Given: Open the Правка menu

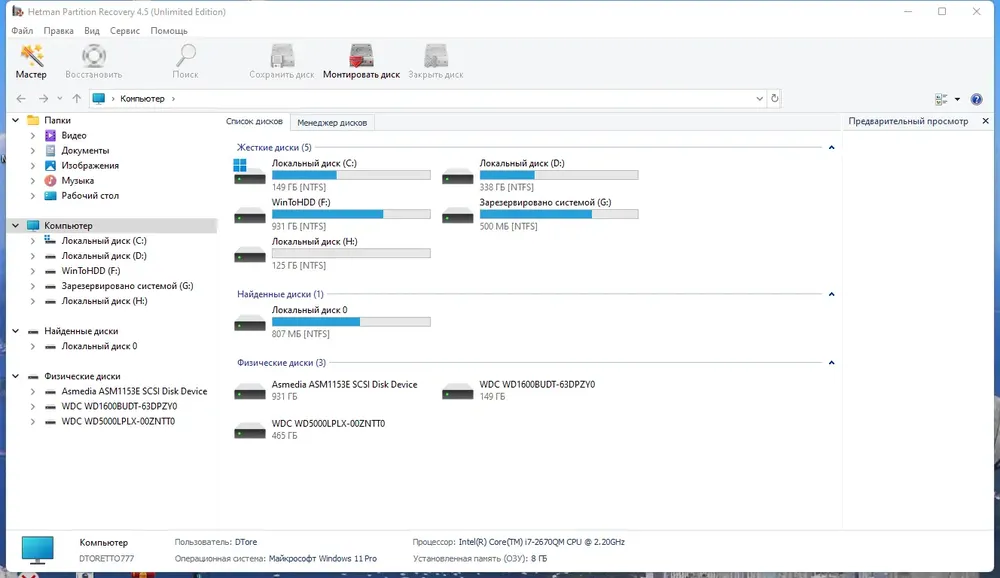Looking at the screenshot, I should pos(58,31).
